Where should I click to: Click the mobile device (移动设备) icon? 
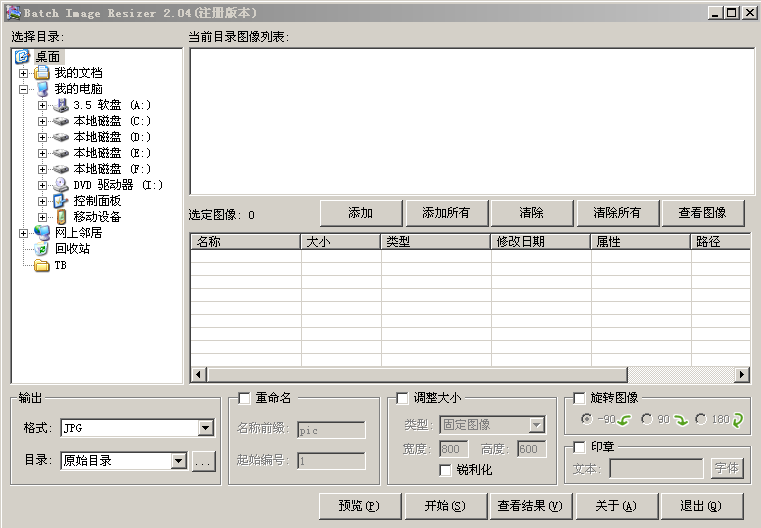pyautogui.click(x=62, y=217)
